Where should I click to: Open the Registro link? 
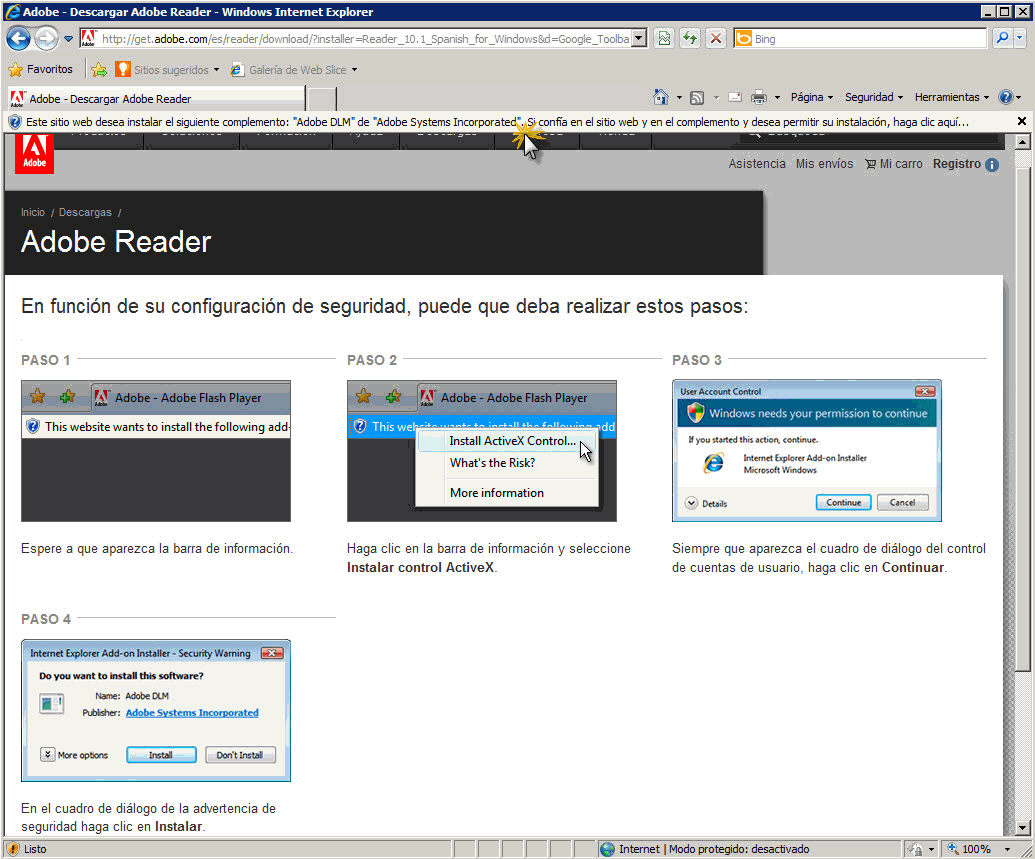(x=956, y=164)
